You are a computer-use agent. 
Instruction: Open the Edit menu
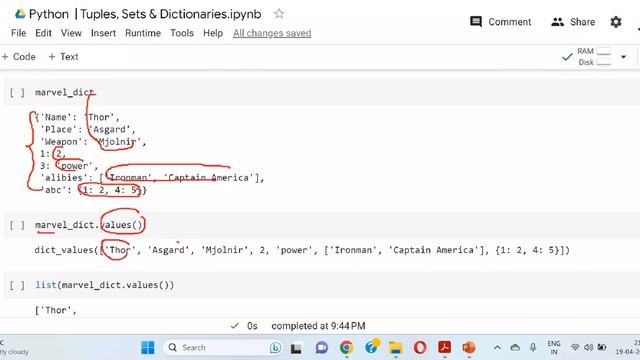coord(43,33)
